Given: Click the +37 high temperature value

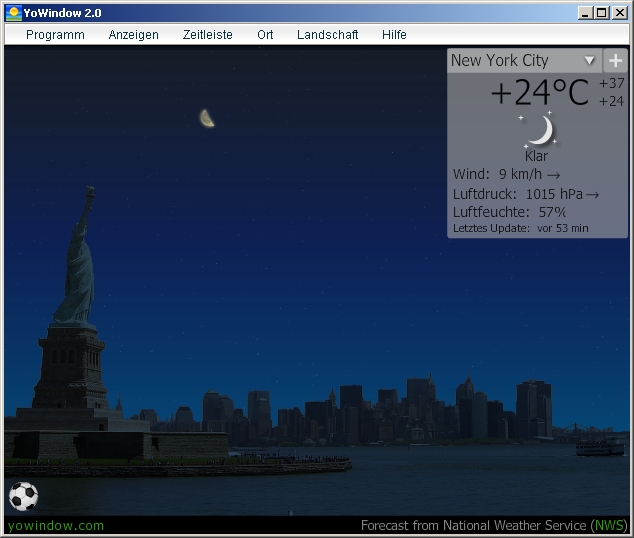Looking at the screenshot, I should coord(611,83).
